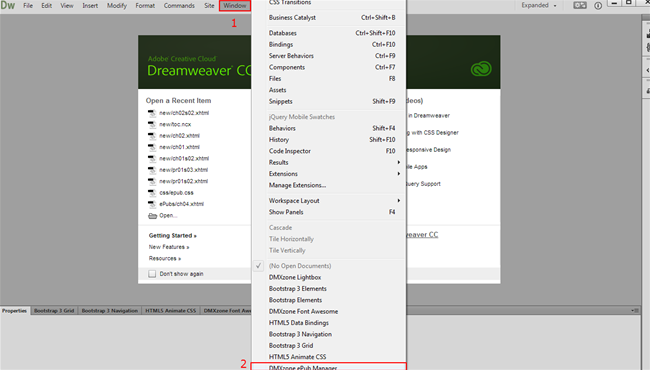Switch to DMXzone Font Awesome tab
This screenshot has height=370, width=650.
pyautogui.click(x=227, y=311)
